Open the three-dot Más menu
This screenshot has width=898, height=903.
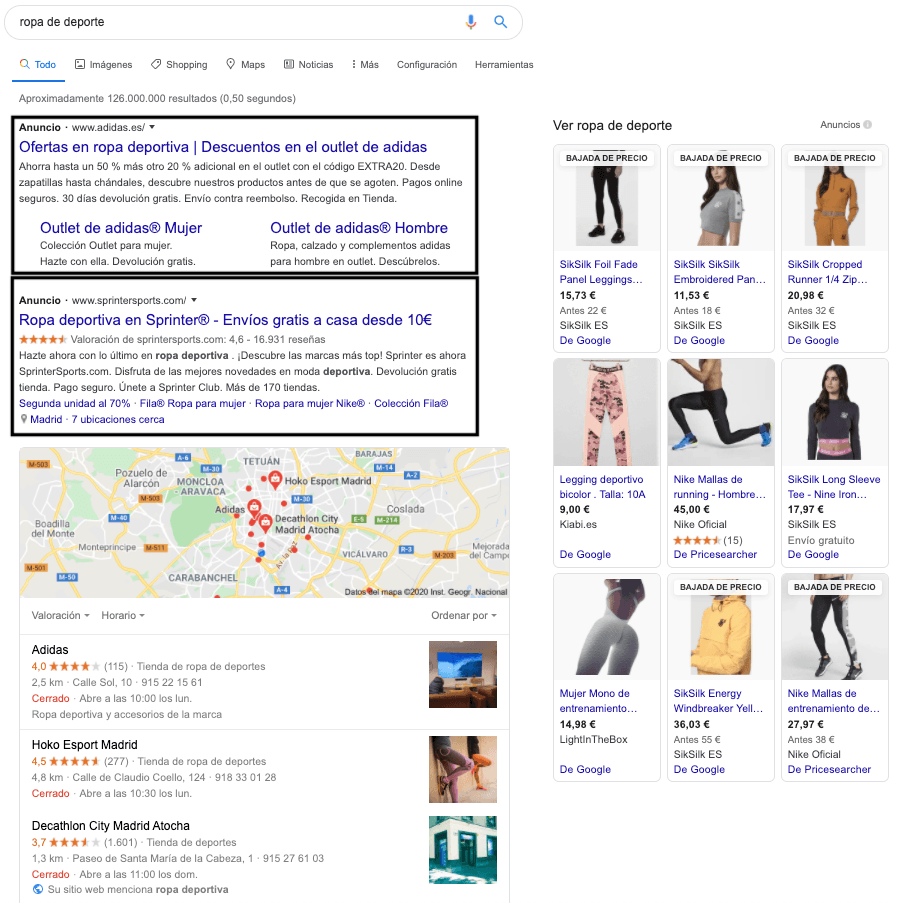[365, 65]
